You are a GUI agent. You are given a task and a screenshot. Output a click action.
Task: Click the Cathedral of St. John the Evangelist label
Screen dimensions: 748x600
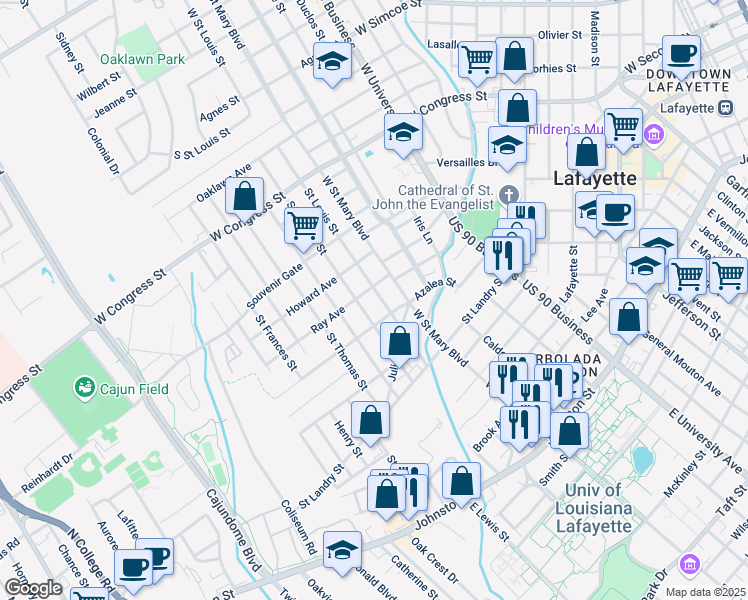click(x=433, y=197)
